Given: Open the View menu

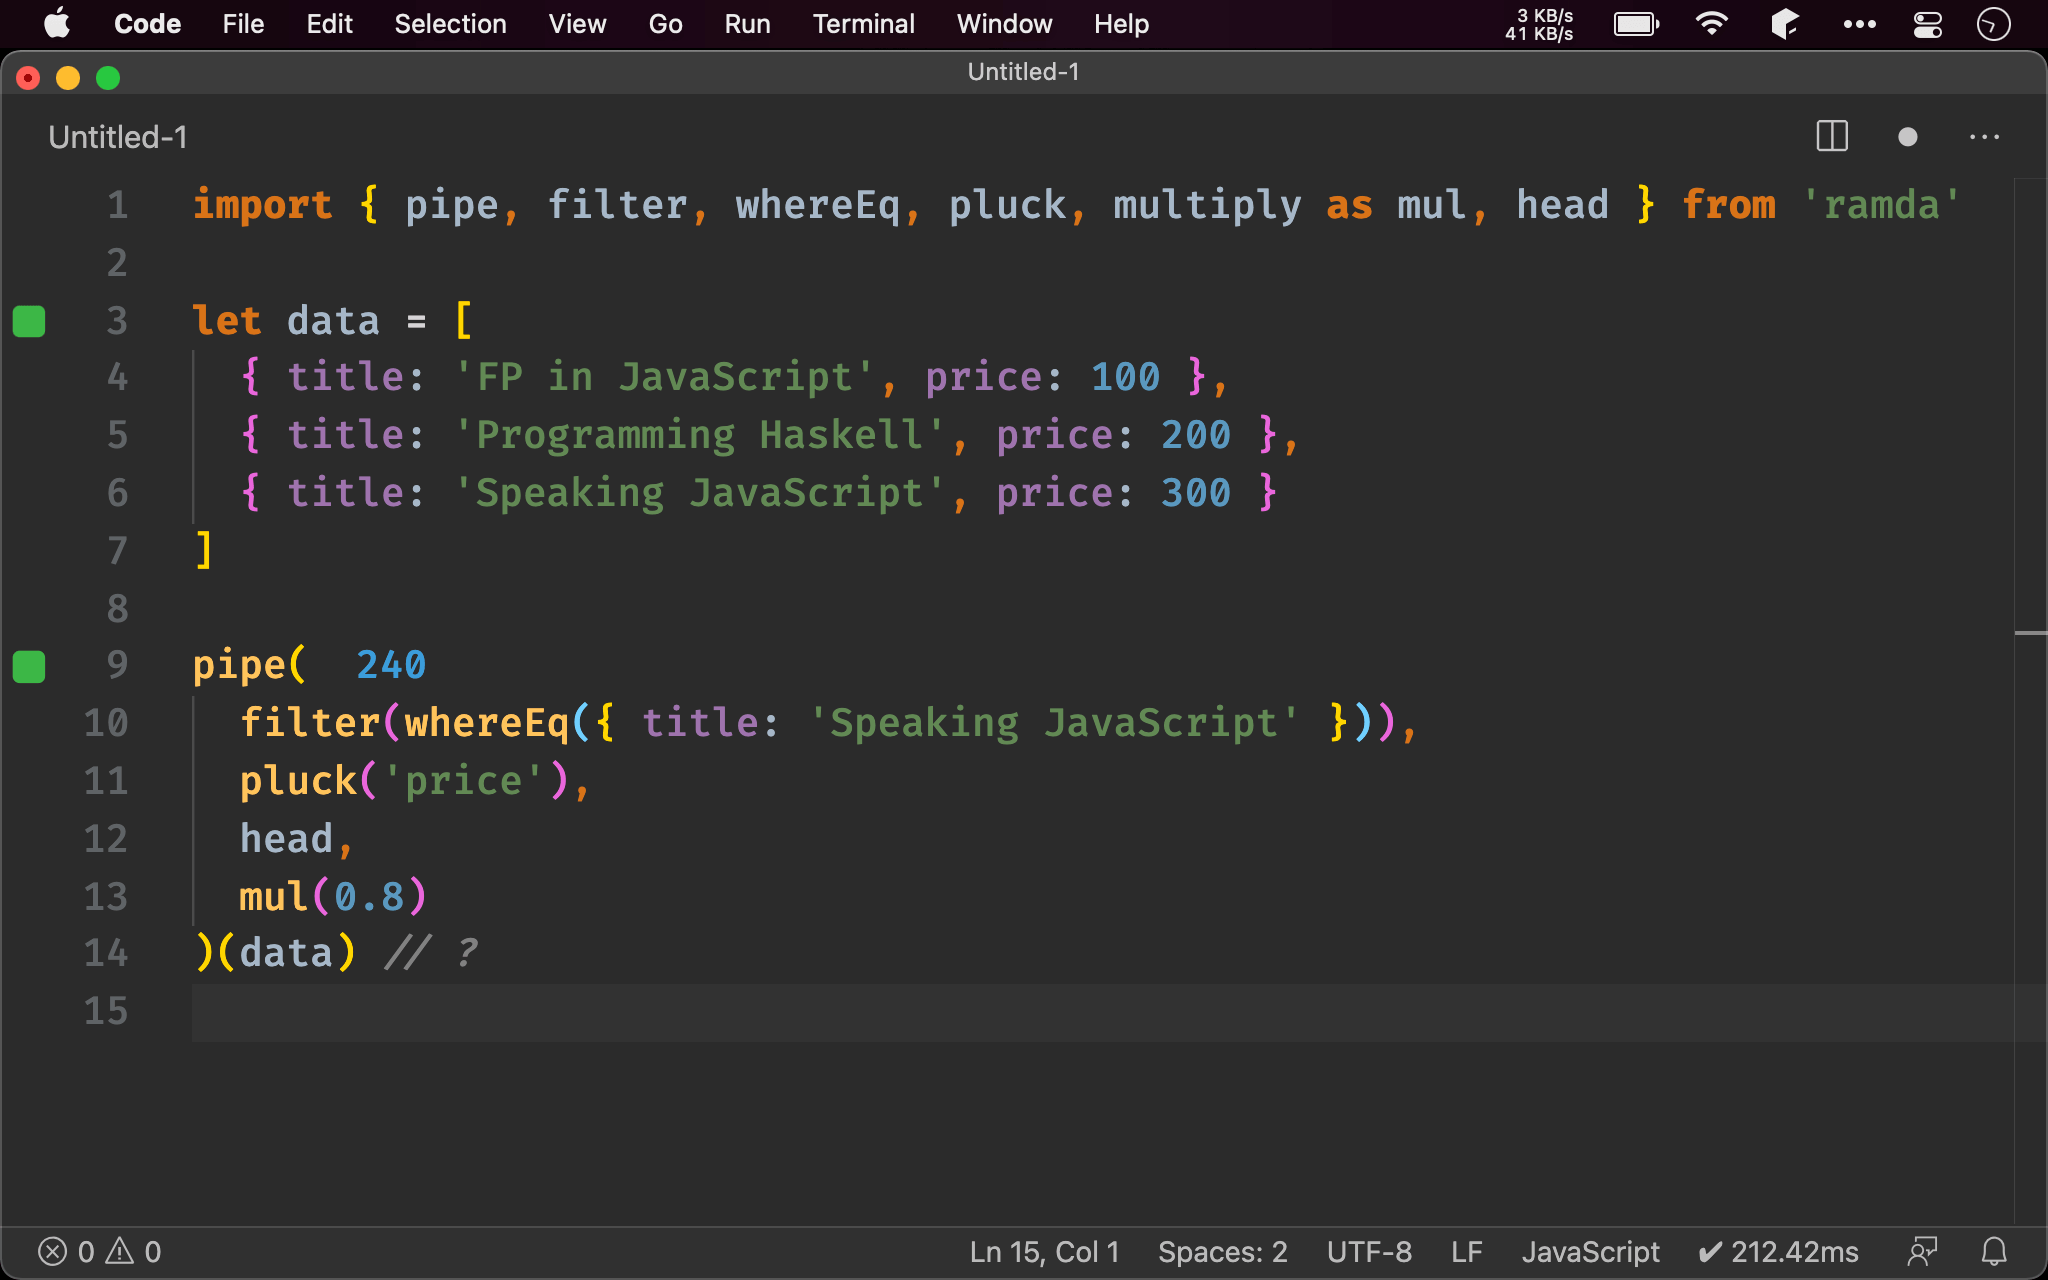Looking at the screenshot, I should [577, 23].
